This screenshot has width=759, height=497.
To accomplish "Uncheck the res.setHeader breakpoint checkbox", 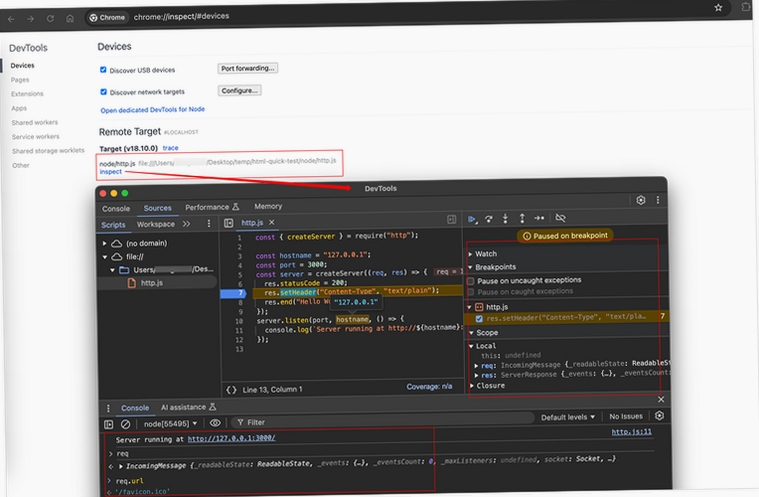I will point(479,318).
